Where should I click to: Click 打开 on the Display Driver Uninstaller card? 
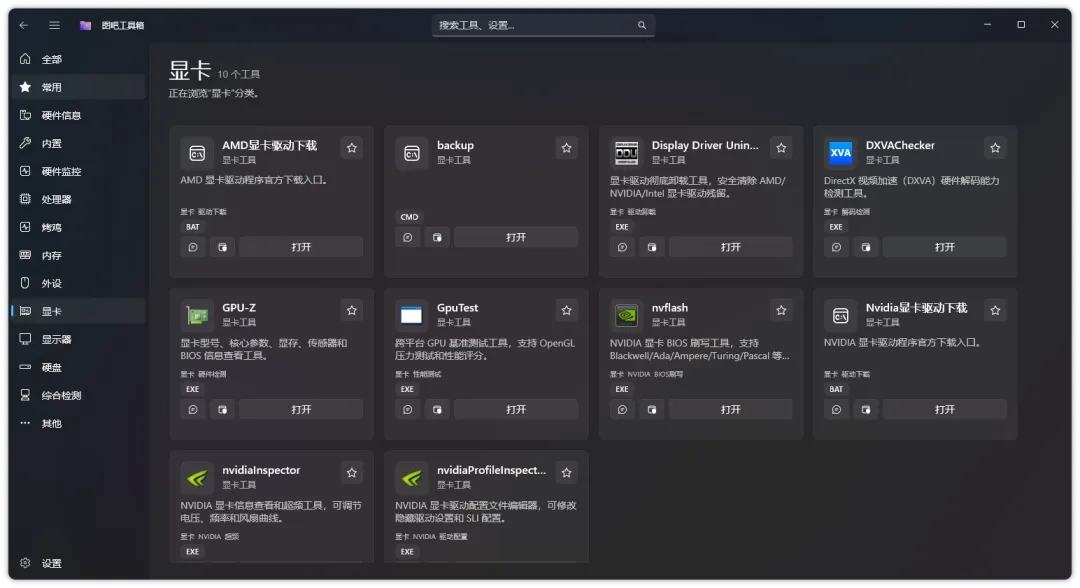[731, 247]
